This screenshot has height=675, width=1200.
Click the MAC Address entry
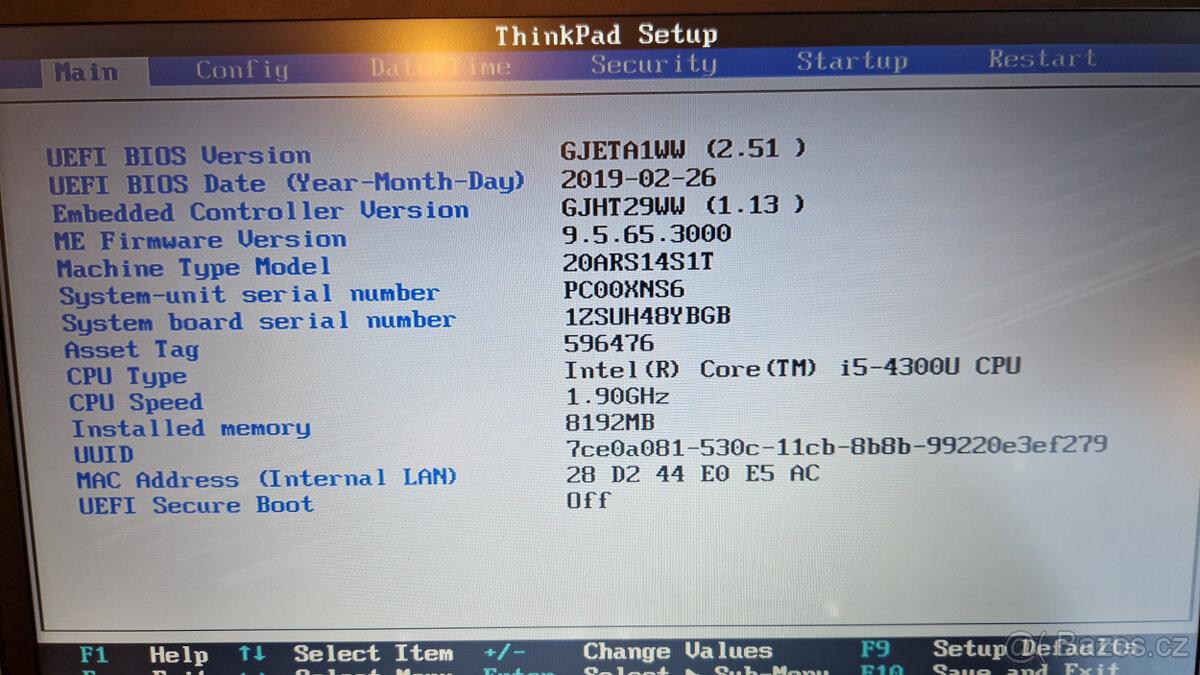(265, 477)
